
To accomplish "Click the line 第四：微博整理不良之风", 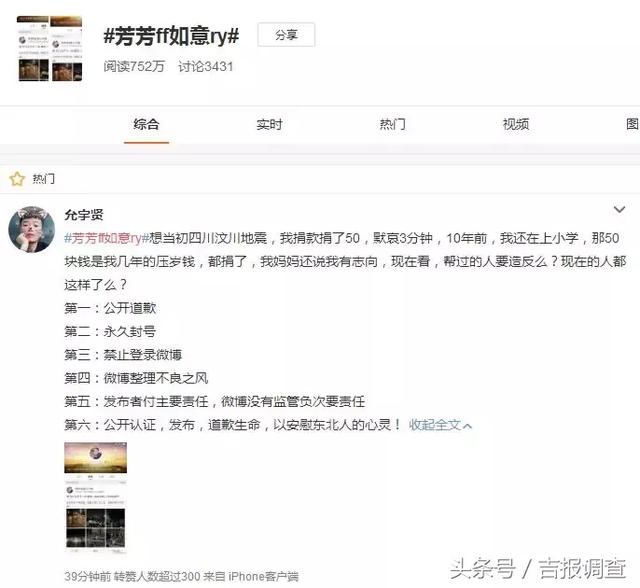I will [x=136, y=378].
